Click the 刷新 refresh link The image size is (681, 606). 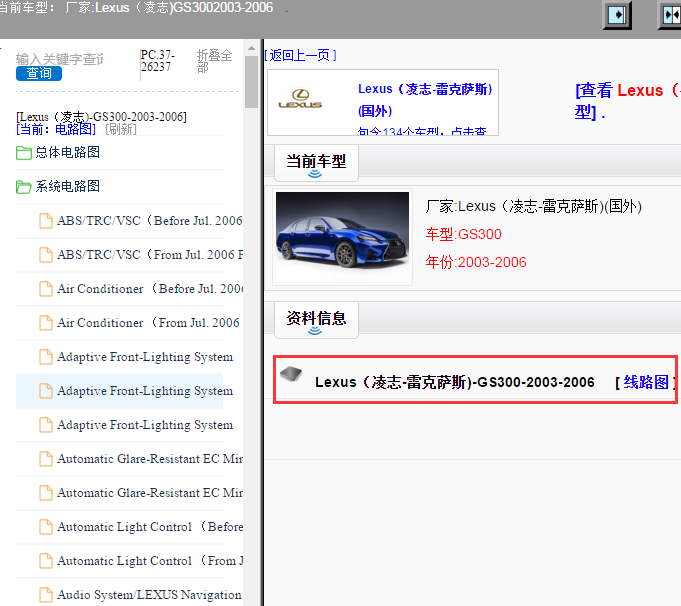coord(121,129)
